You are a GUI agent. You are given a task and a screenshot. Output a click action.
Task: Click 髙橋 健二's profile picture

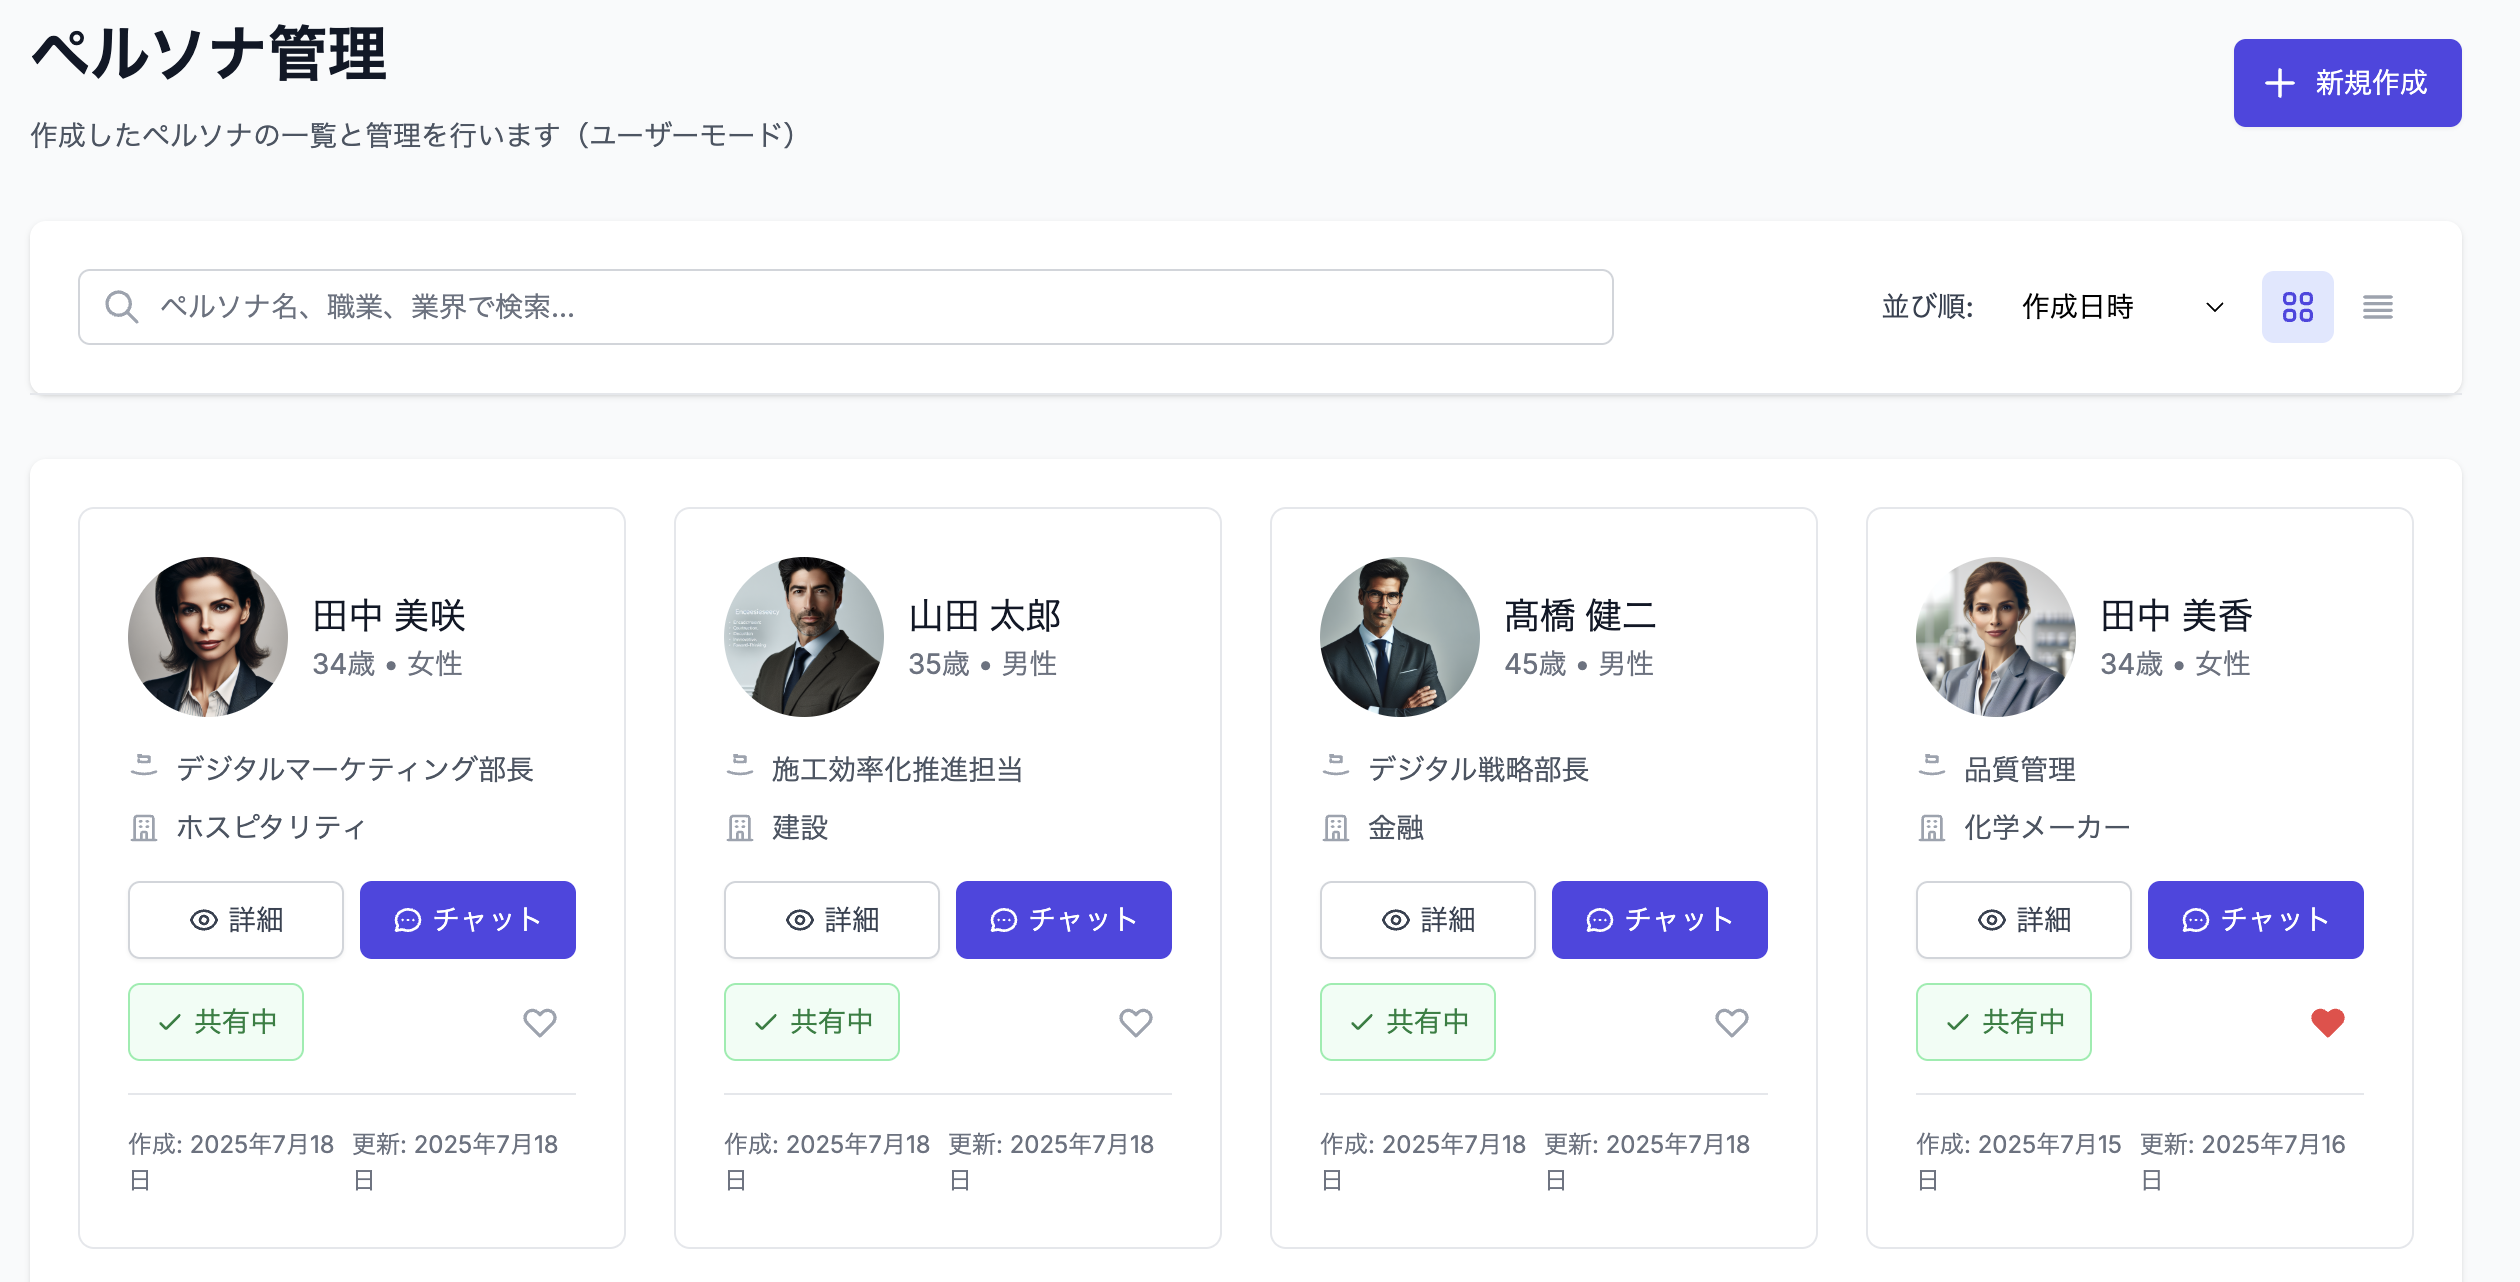[x=1399, y=637]
